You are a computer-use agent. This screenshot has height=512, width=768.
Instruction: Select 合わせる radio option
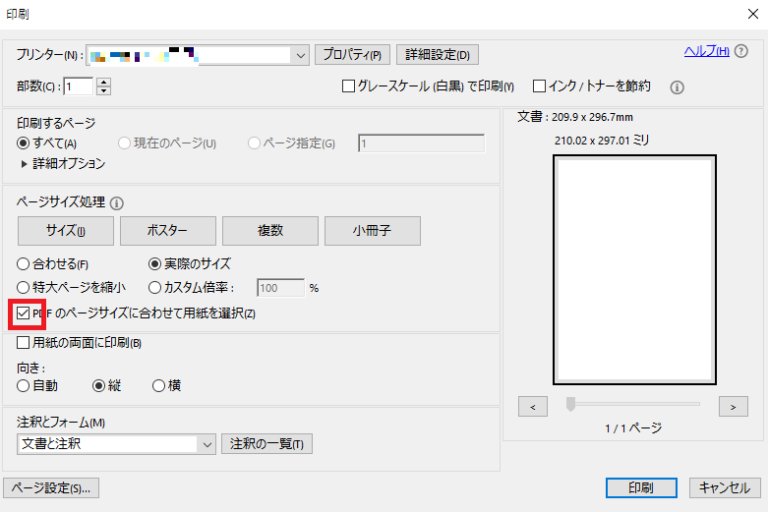[x=25, y=265]
